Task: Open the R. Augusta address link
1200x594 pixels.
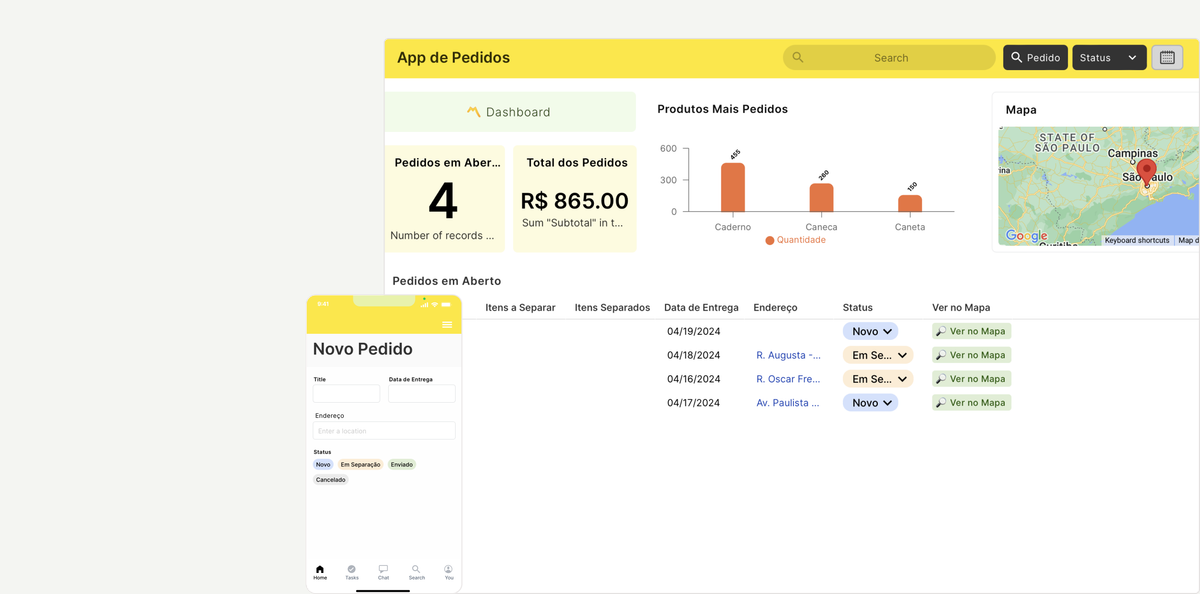Action: [789, 354]
